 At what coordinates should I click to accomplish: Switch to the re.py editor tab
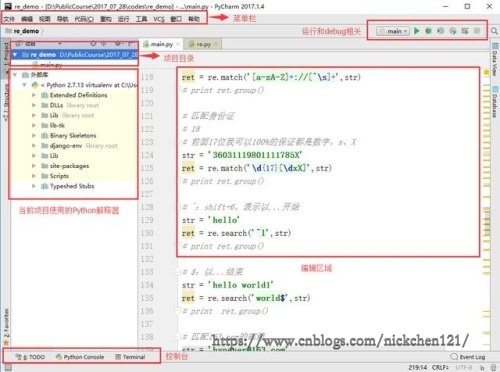(x=203, y=44)
